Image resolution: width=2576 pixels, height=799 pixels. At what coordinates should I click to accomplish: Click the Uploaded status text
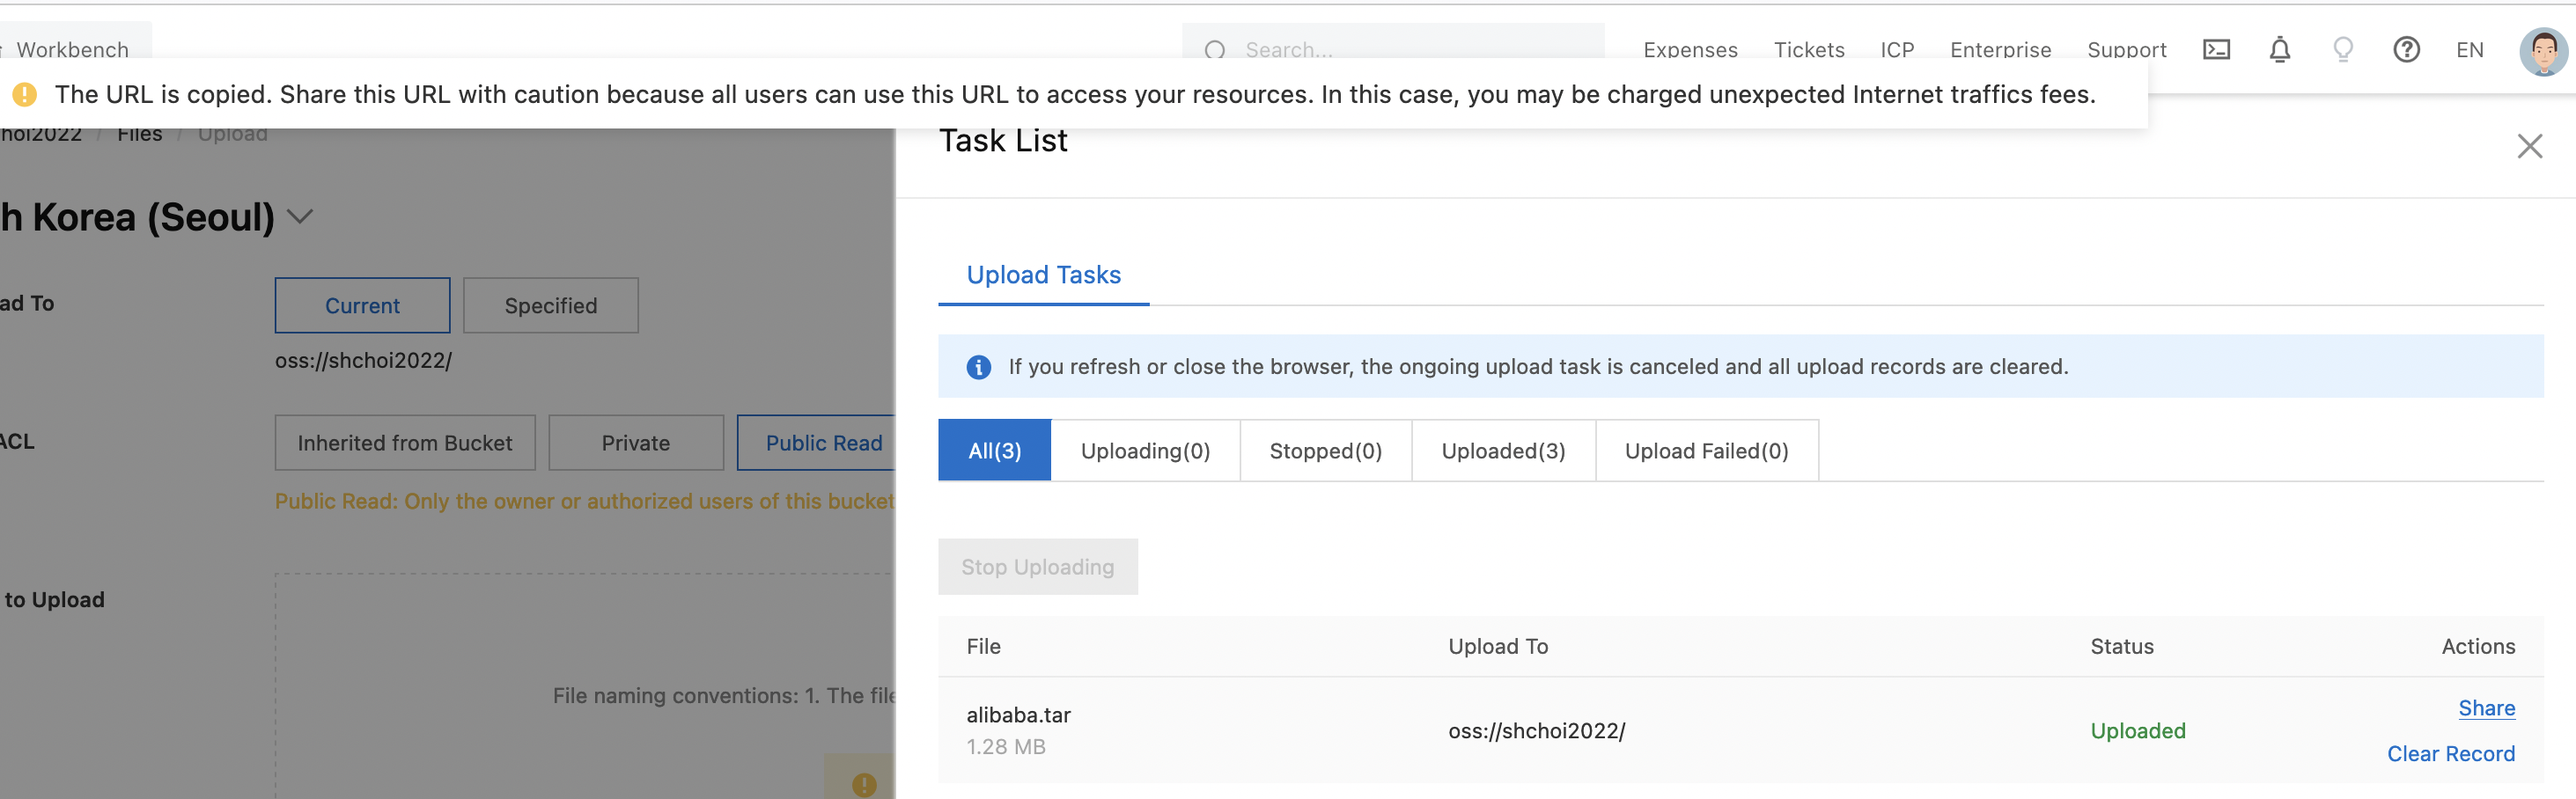(x=2137, y=730)
